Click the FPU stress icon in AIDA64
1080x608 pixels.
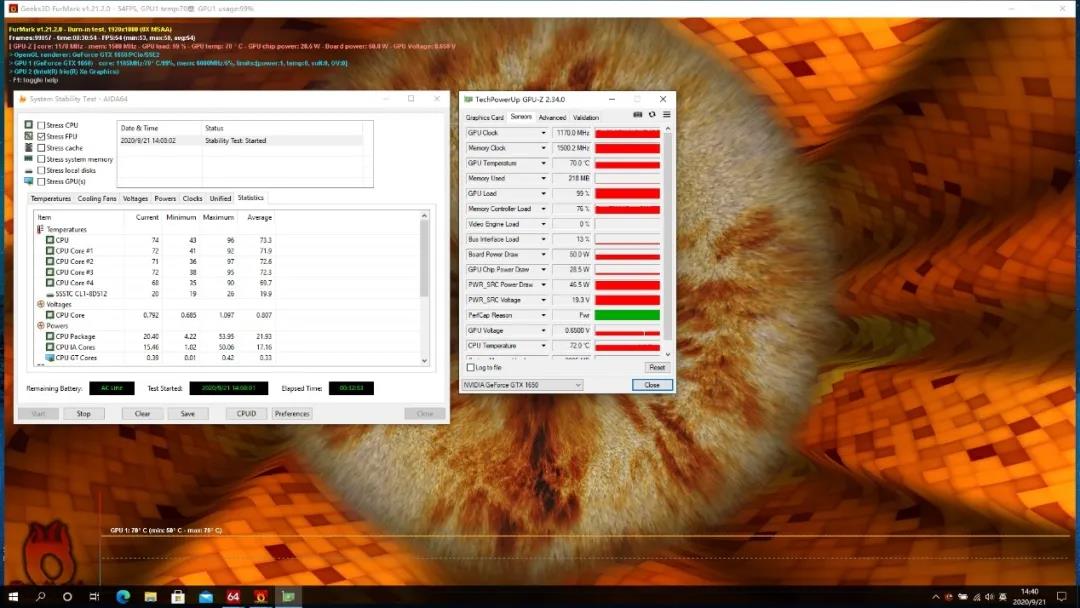click(28, 136)
